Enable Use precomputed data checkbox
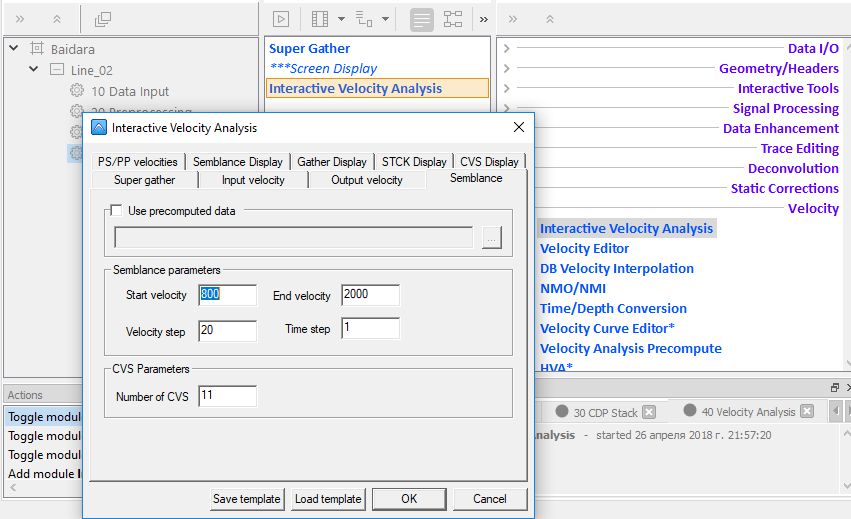Screen dimensions: 851x519 click(x=116, y=210)
